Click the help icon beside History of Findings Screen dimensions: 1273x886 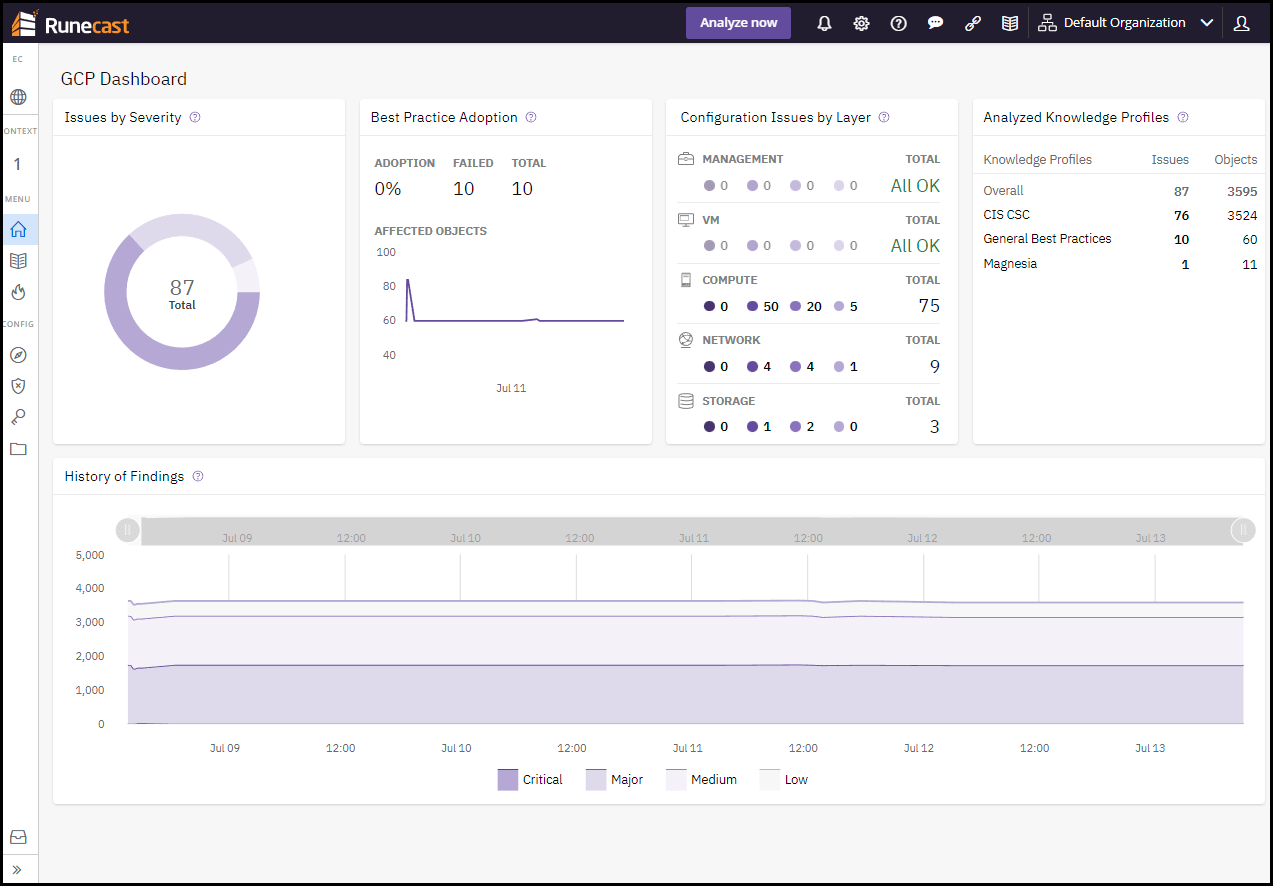(x=198, y=476)
